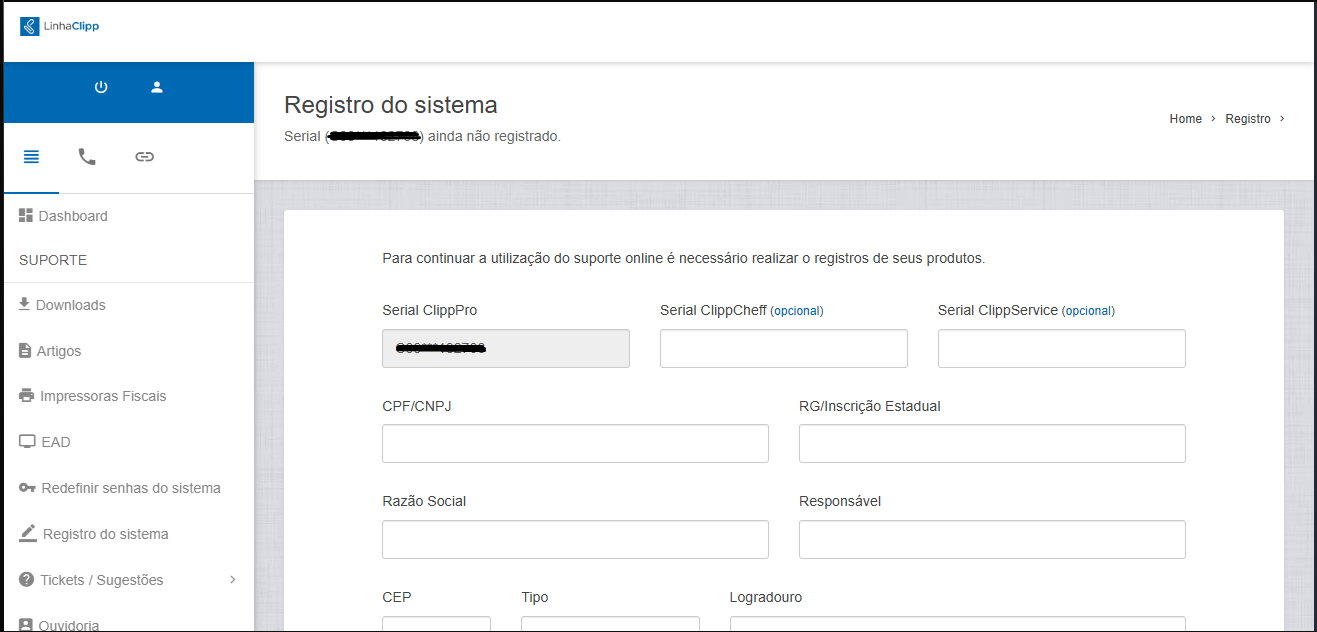Open Impressoras Fiscais page
Viewport: 1317px width, 632px height.
102,396
